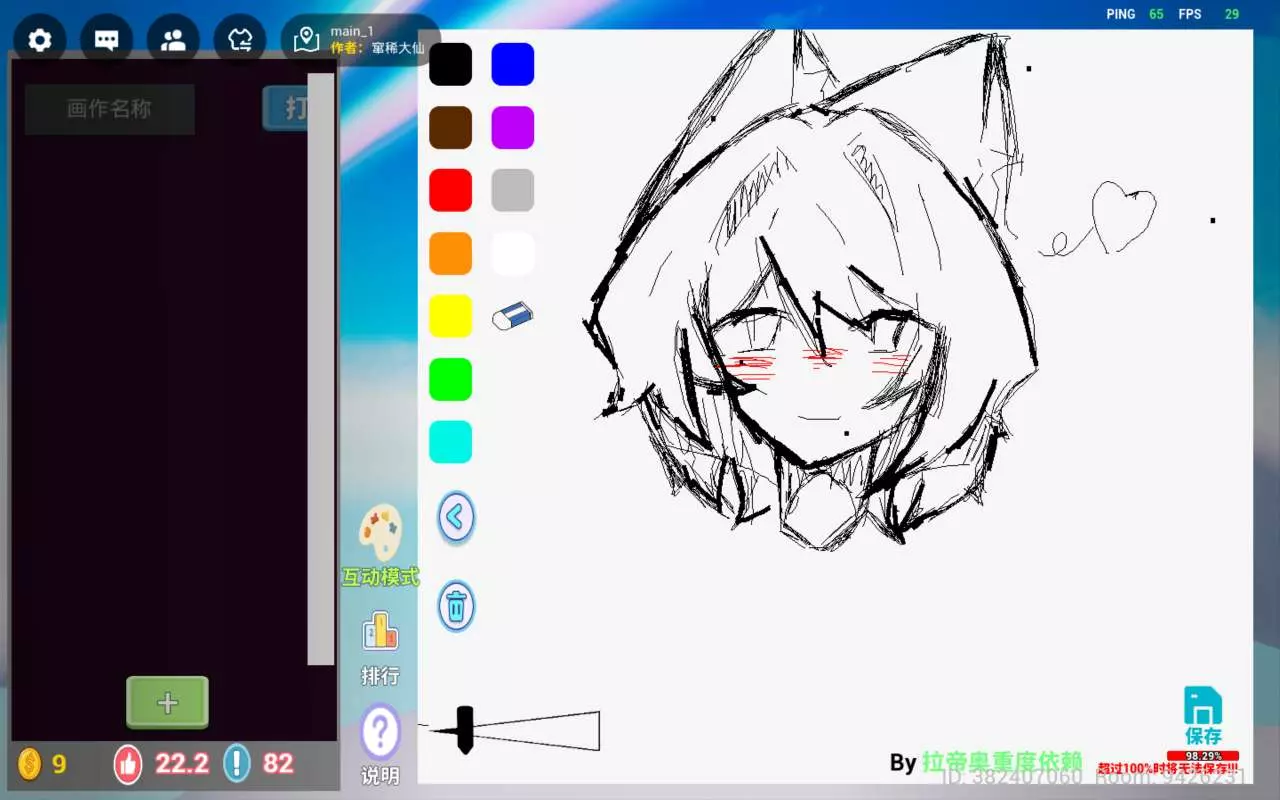Click the coin count 9
This screenshot has width=1280, height=800.
click(59, 764)
